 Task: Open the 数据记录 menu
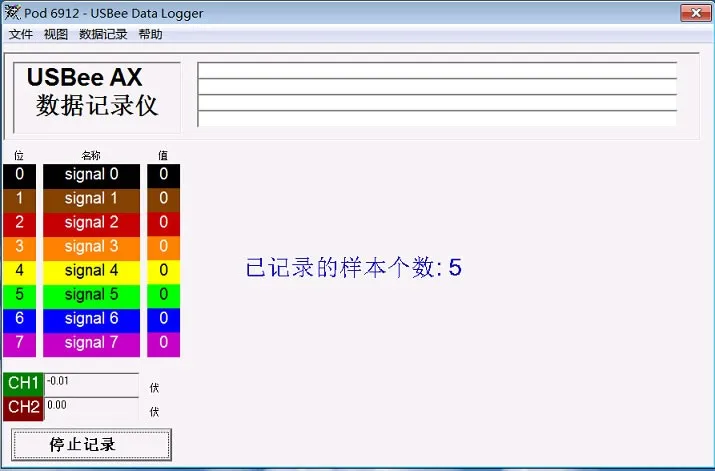[x=103, y=34]
